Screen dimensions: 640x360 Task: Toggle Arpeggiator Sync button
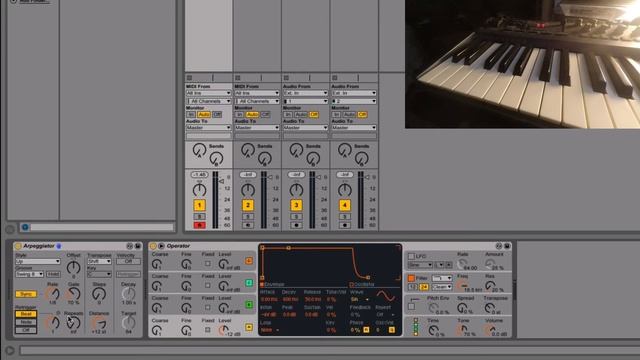point(26,294)
